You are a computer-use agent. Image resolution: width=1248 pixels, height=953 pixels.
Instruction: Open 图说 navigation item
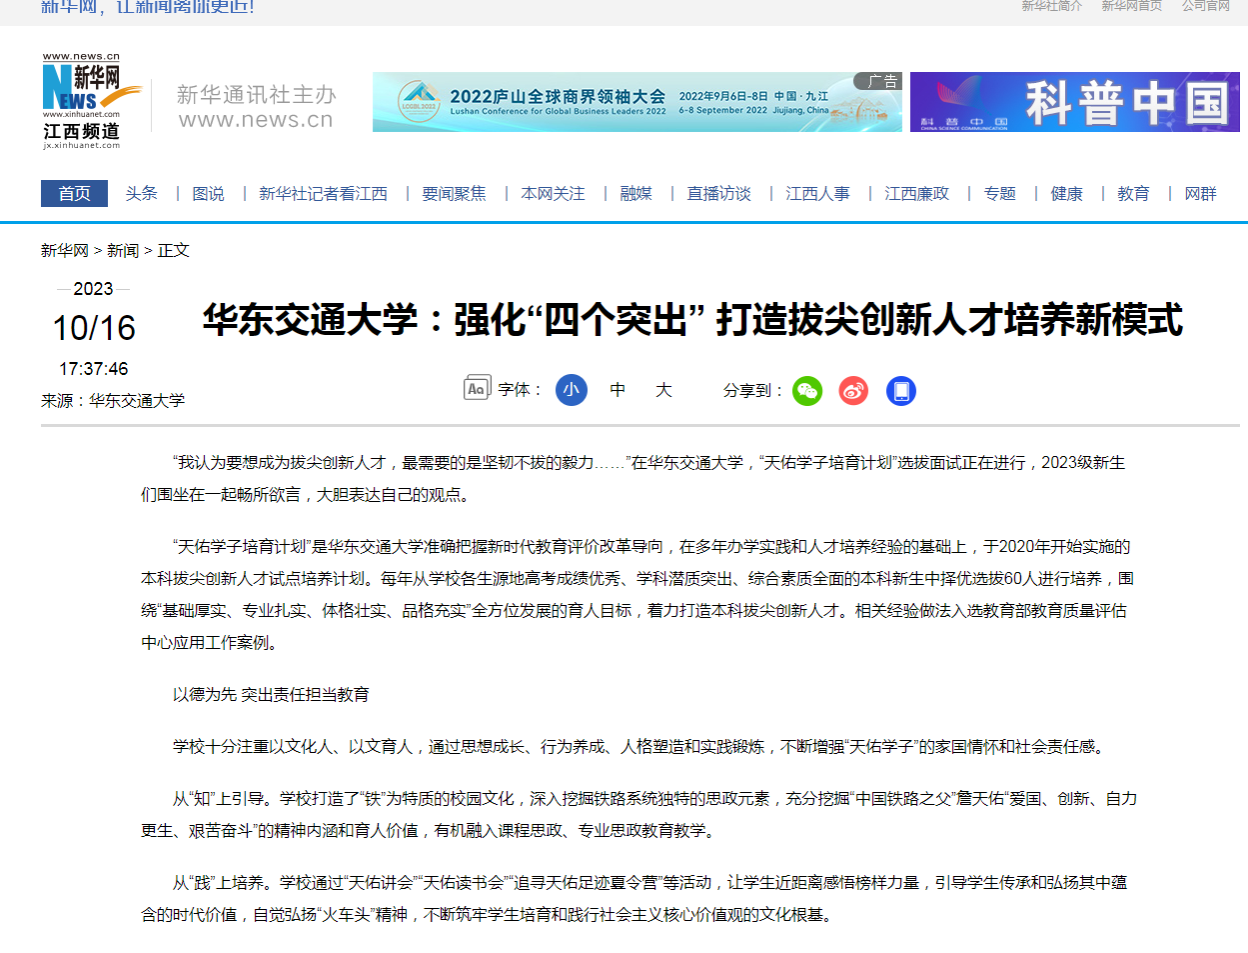(208, 193)
